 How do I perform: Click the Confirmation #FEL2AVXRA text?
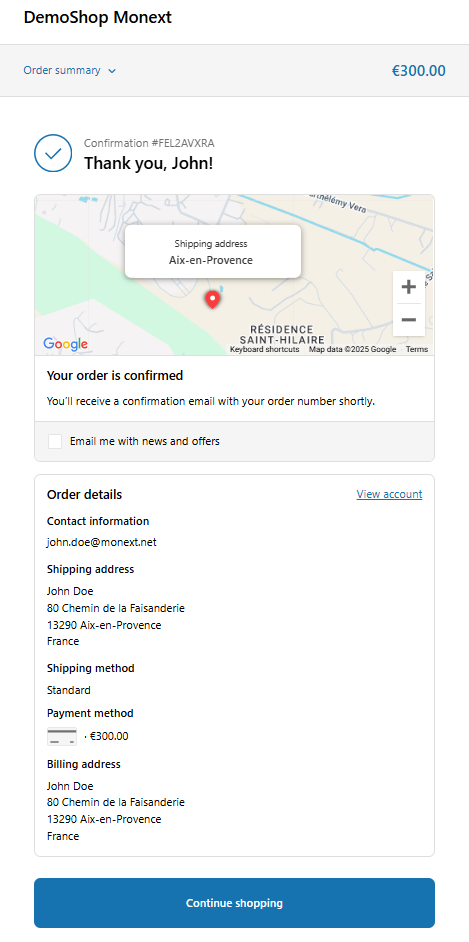(149, 143)
